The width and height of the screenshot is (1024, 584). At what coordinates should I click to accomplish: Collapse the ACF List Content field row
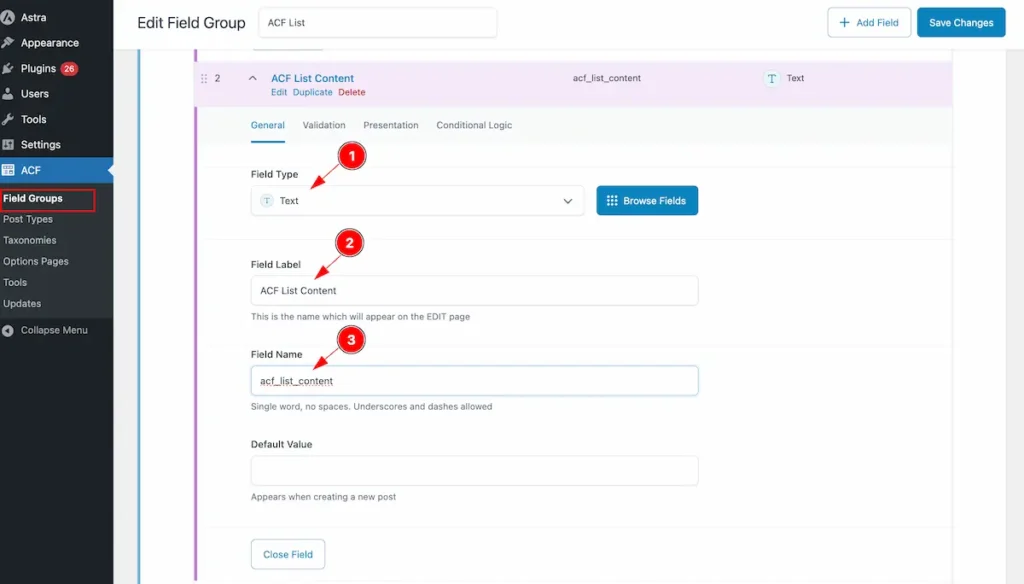[x=252, y=78]
